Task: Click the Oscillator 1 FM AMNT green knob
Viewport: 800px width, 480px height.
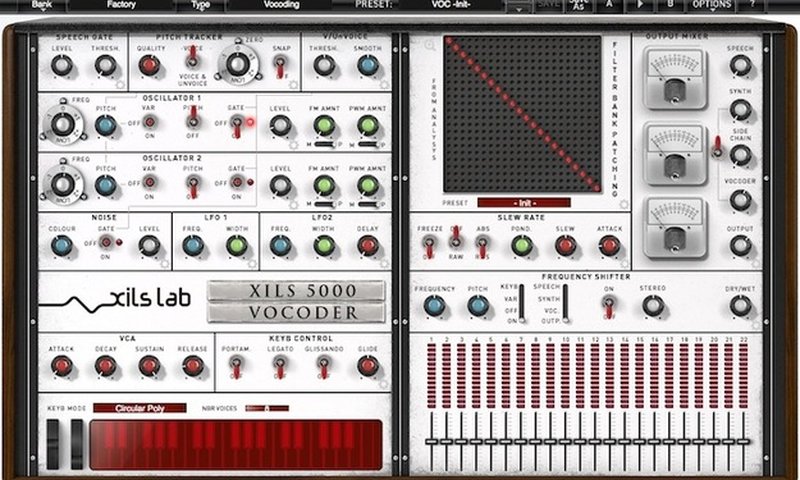Action: point(324,125)
